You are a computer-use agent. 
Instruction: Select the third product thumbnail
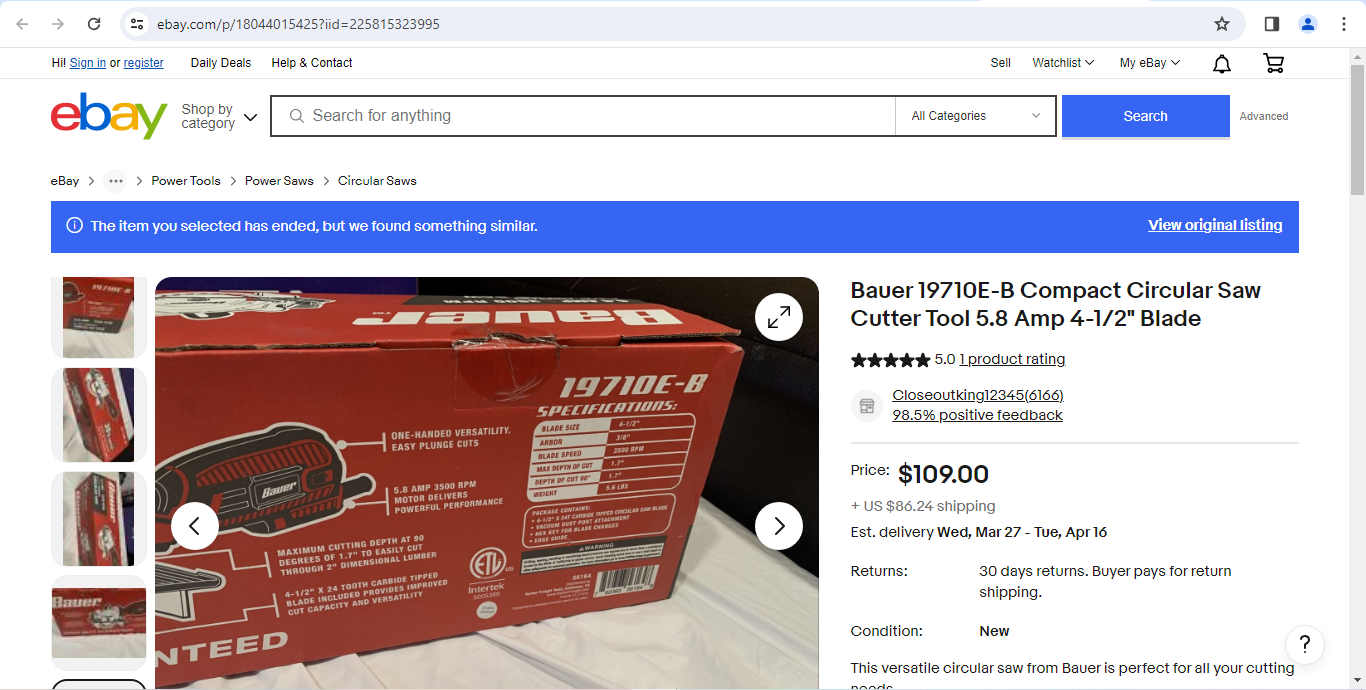click(99, 519)
